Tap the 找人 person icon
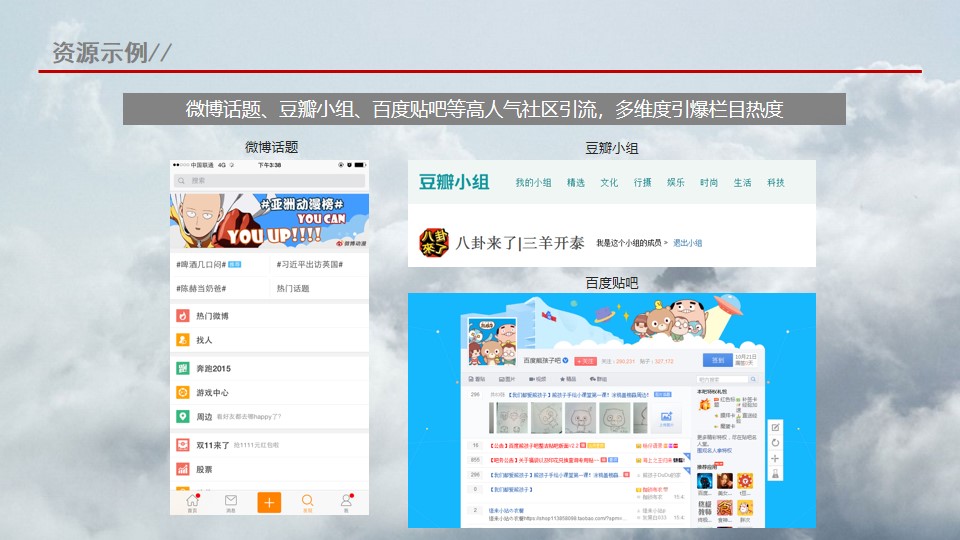Viewport: 960px width, 540px height. pos(182,340)
